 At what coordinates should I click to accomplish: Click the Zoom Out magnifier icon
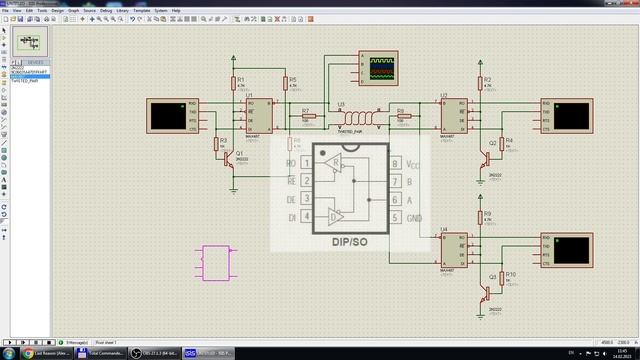tap(106, 19)
